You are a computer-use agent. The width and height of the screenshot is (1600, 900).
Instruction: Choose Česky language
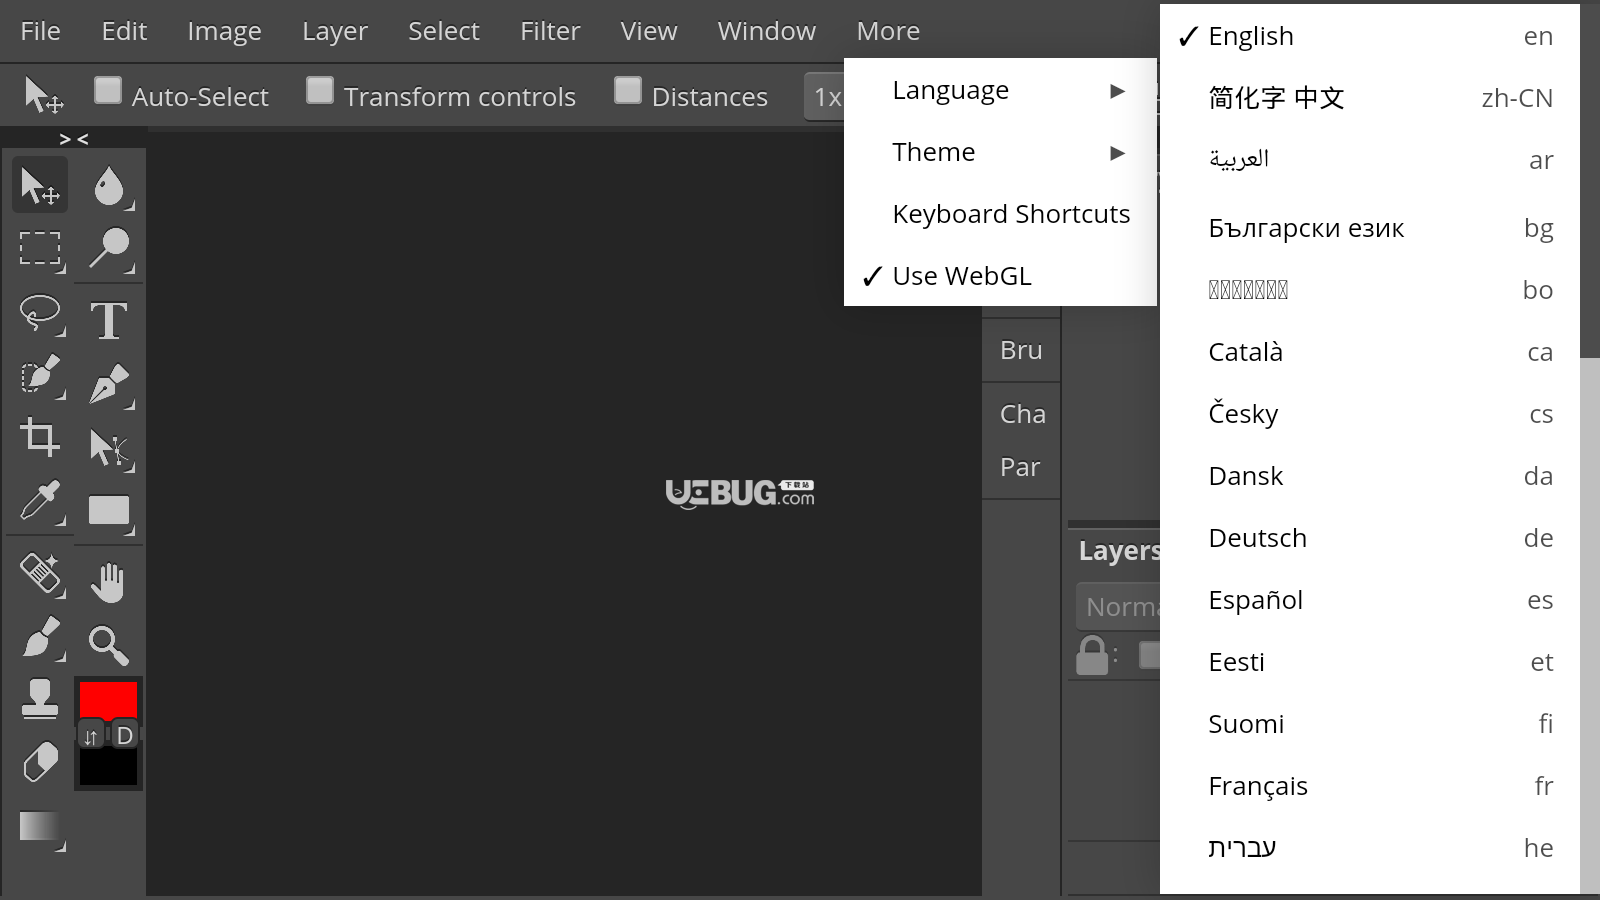click(x=1370, y=414)
